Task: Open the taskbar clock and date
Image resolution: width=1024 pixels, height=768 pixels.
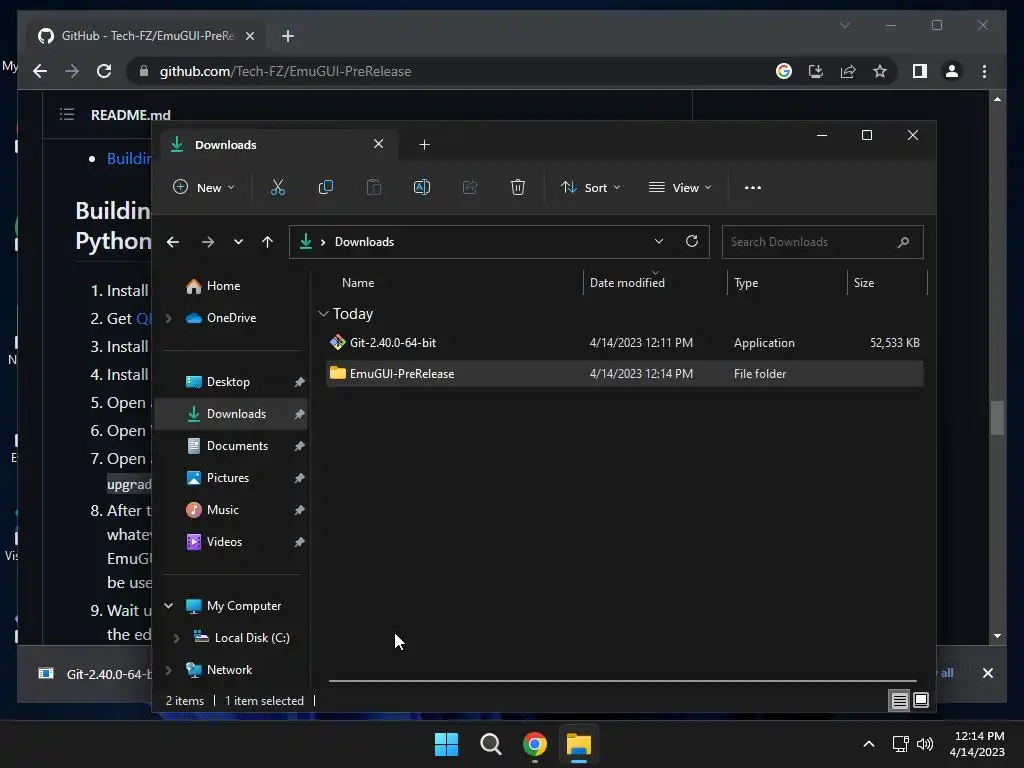Action: [x=977, y=744]
